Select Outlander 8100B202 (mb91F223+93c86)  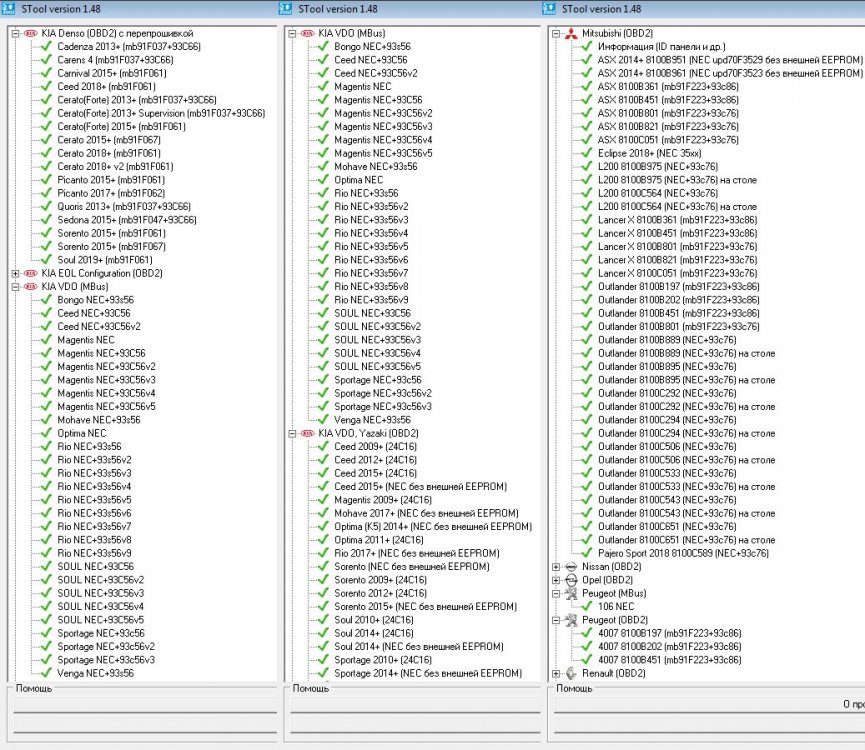click(x=679, y=300)
